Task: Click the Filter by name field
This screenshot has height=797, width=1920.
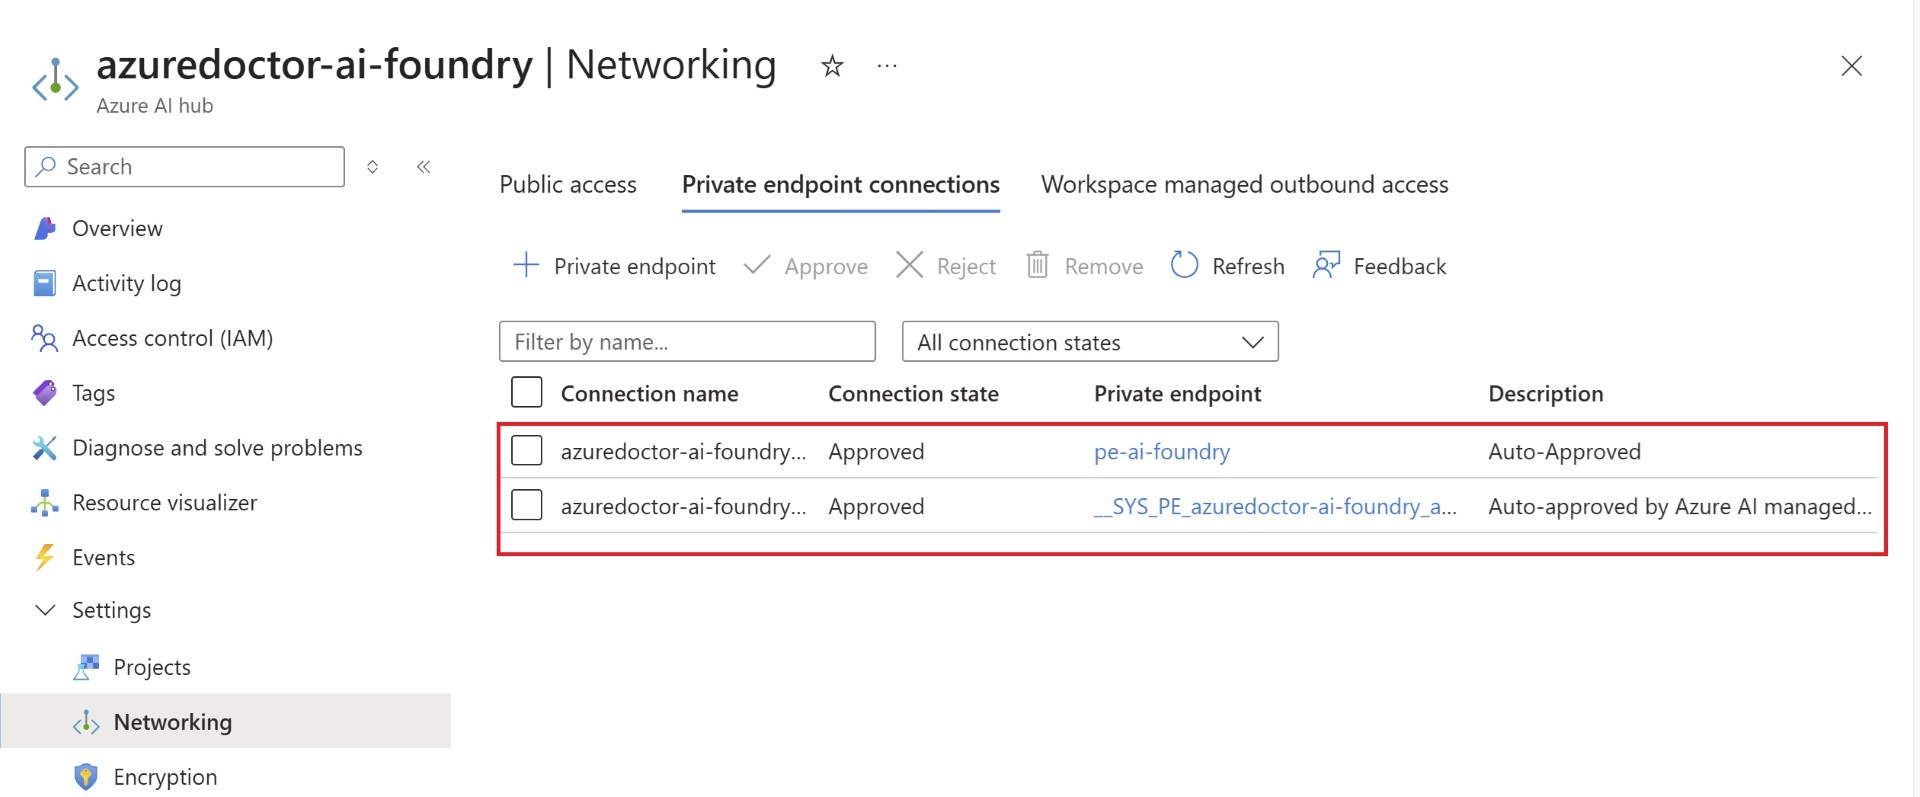Action: click(x=687, y=342)
